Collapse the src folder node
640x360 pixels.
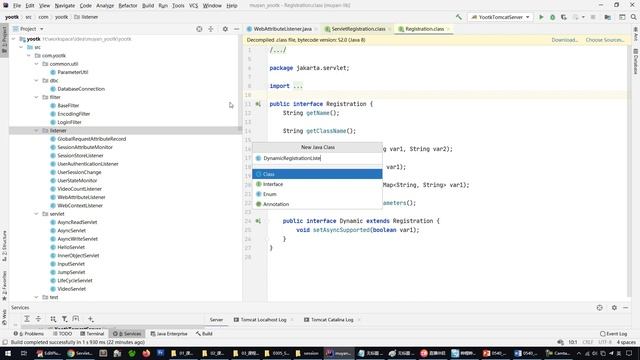(x=21, y=47)
